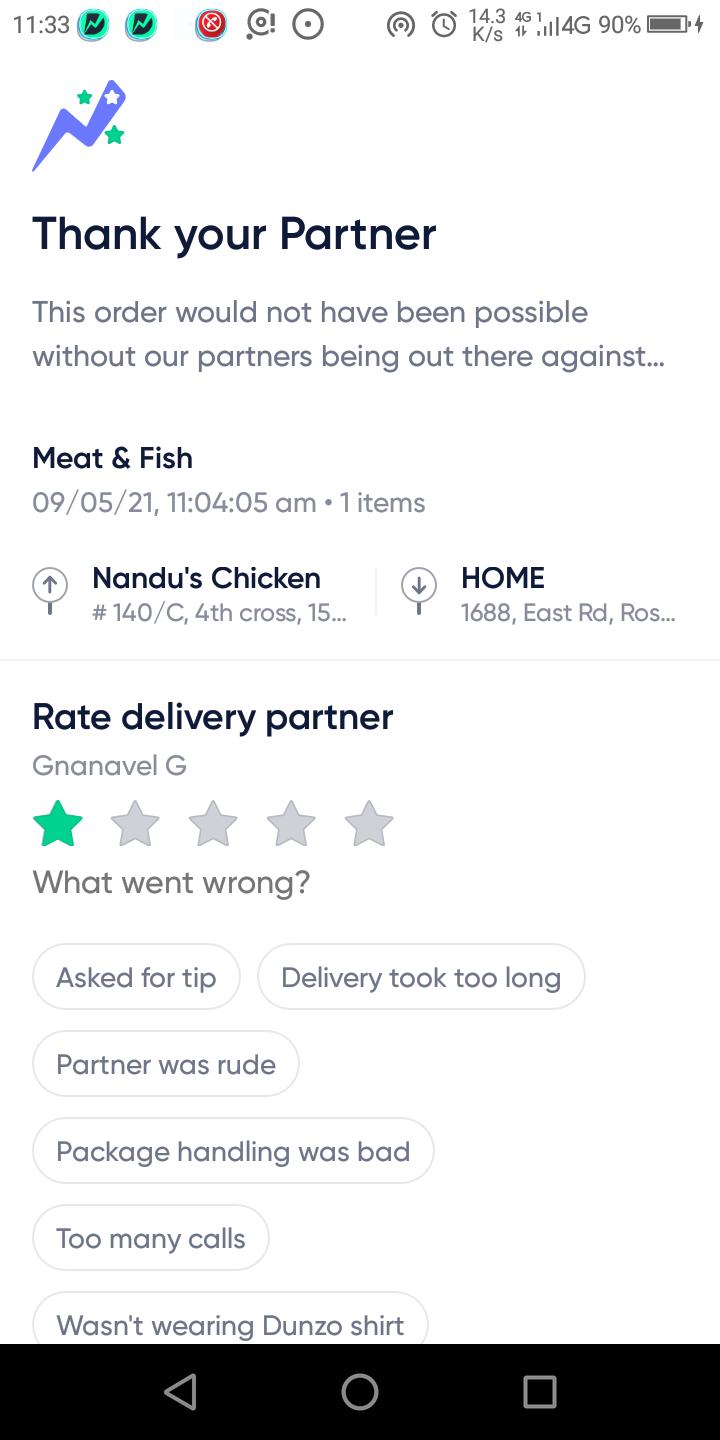Tap the Dunzo logo with stars
This screenshot has width=720, height=1440.
80,126
